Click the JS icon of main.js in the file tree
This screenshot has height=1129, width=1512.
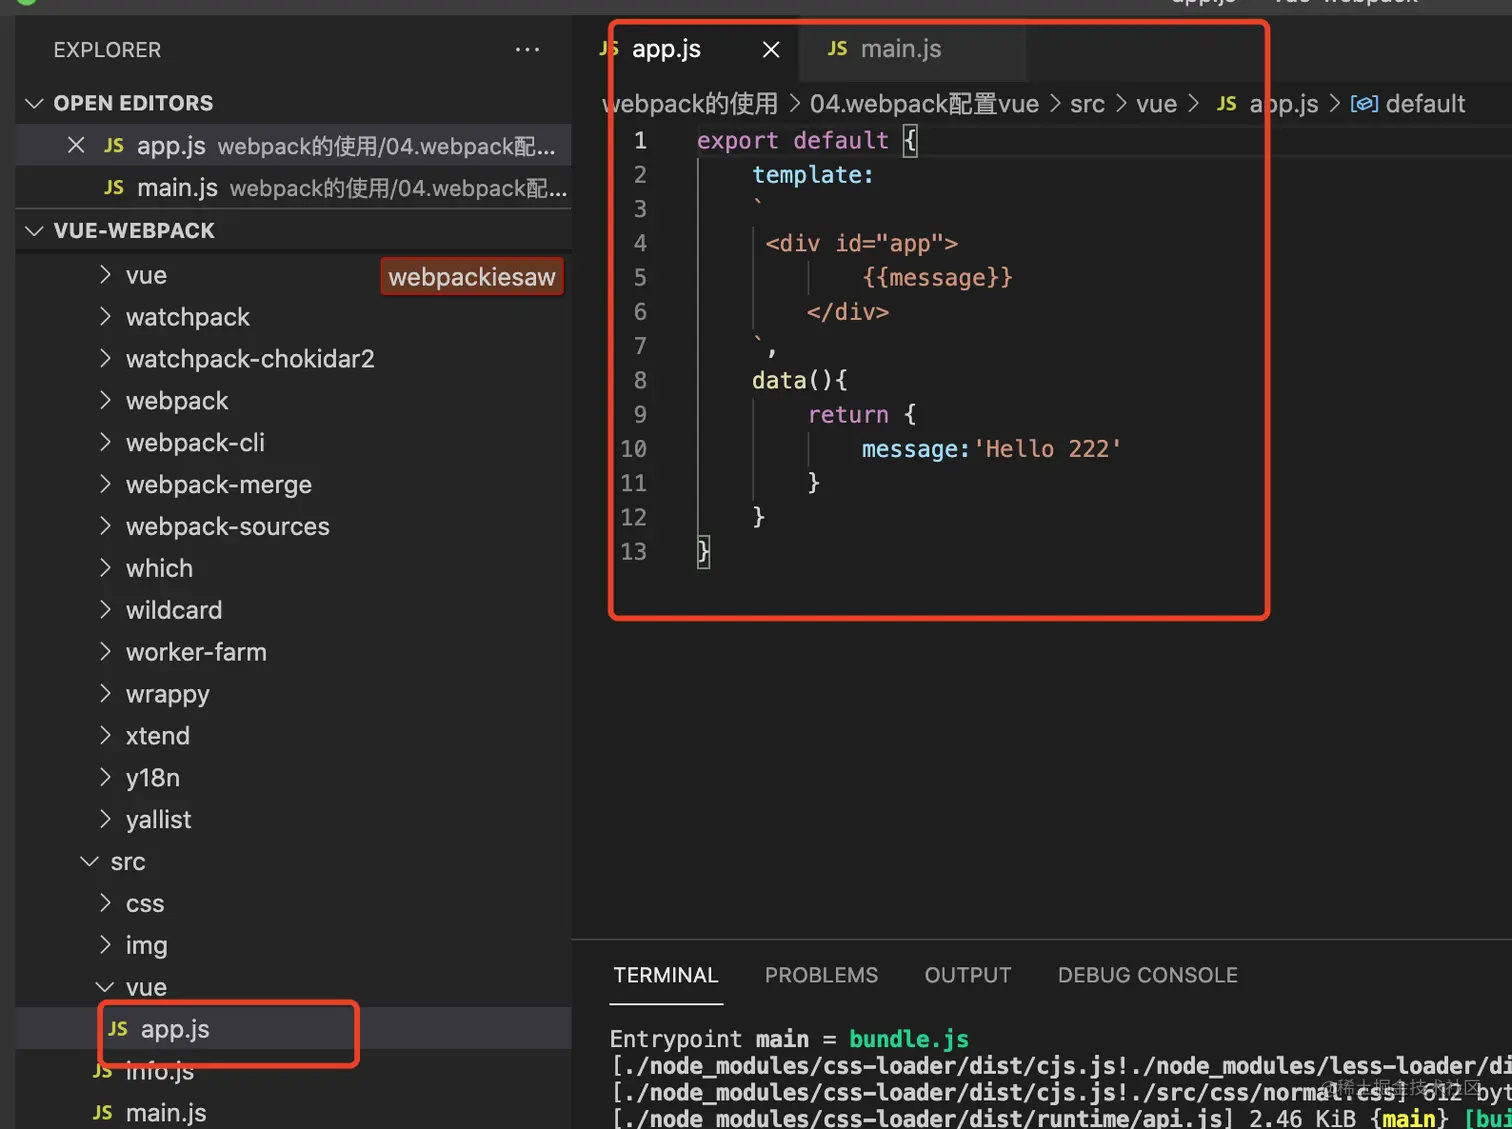click(x=103, y=1113)
